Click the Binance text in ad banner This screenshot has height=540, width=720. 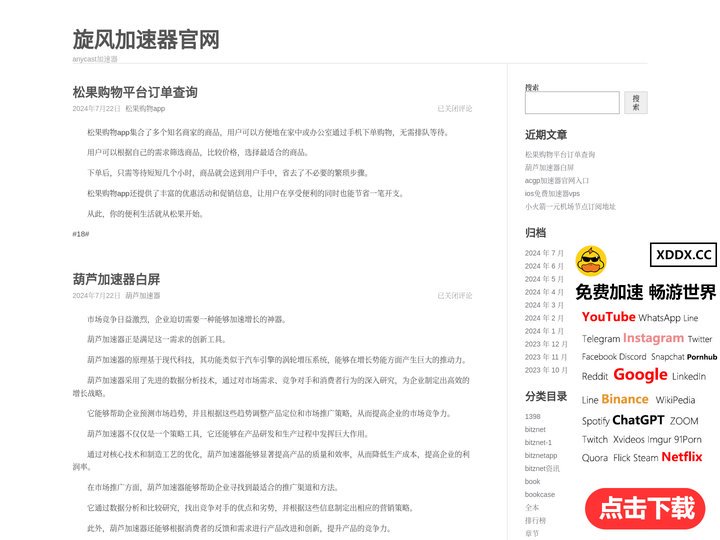click(x=624, y=399)
